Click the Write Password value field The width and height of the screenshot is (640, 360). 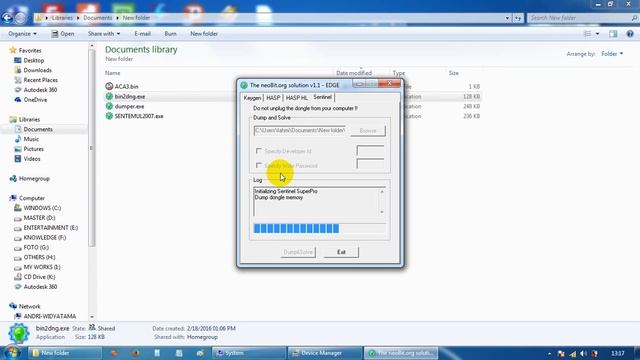(x=370, y=164)
